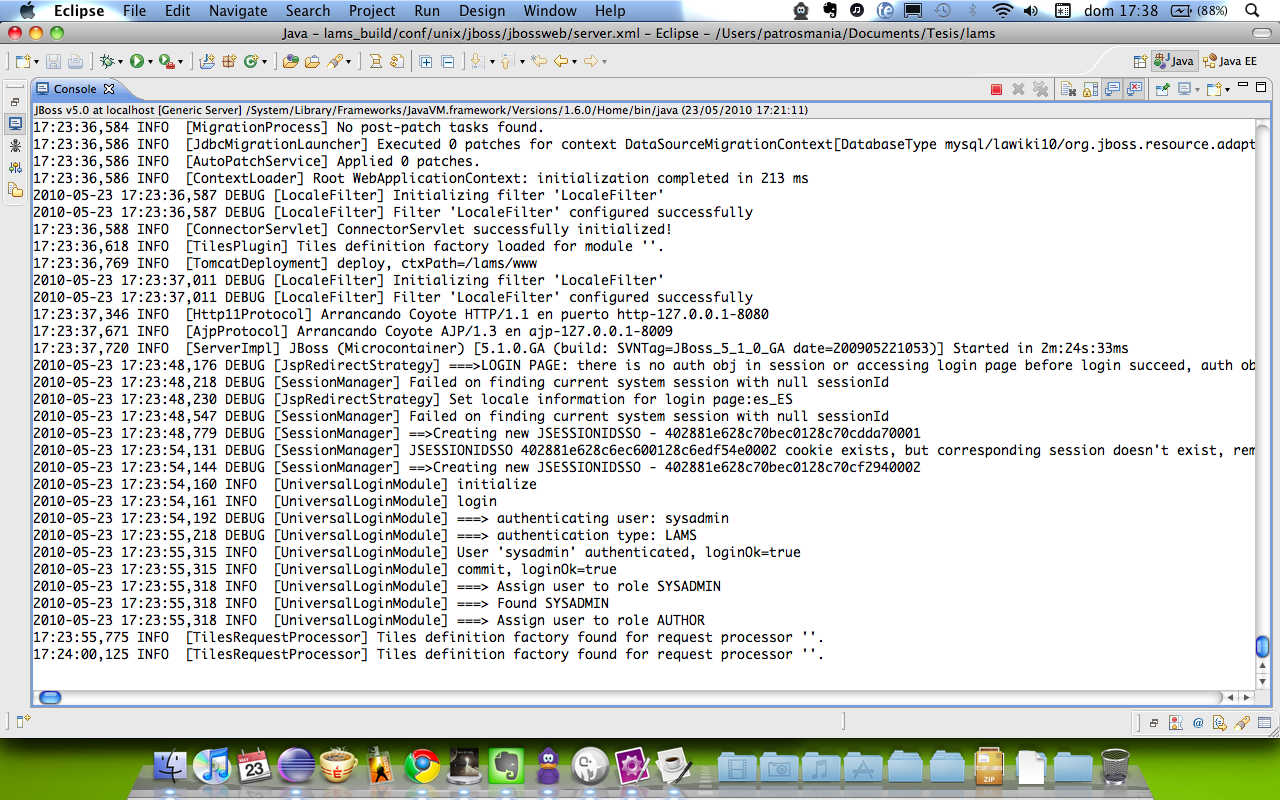Open the Navigate menu

point(238,11)
